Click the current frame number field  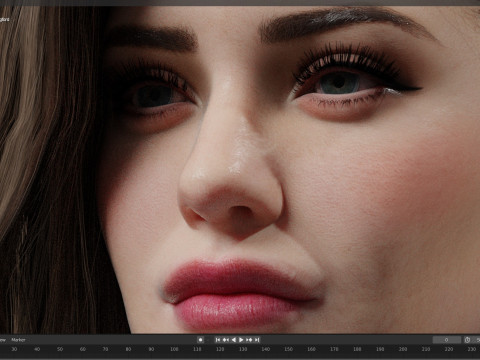coord(447,340)
